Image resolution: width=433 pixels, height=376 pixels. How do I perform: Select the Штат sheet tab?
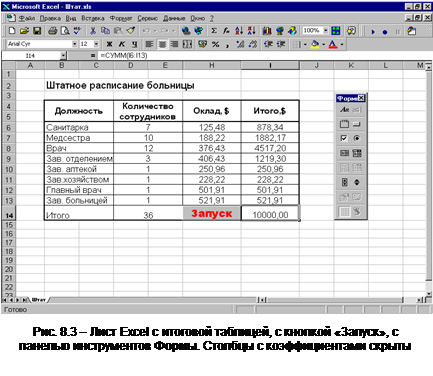tap(39, 300)
